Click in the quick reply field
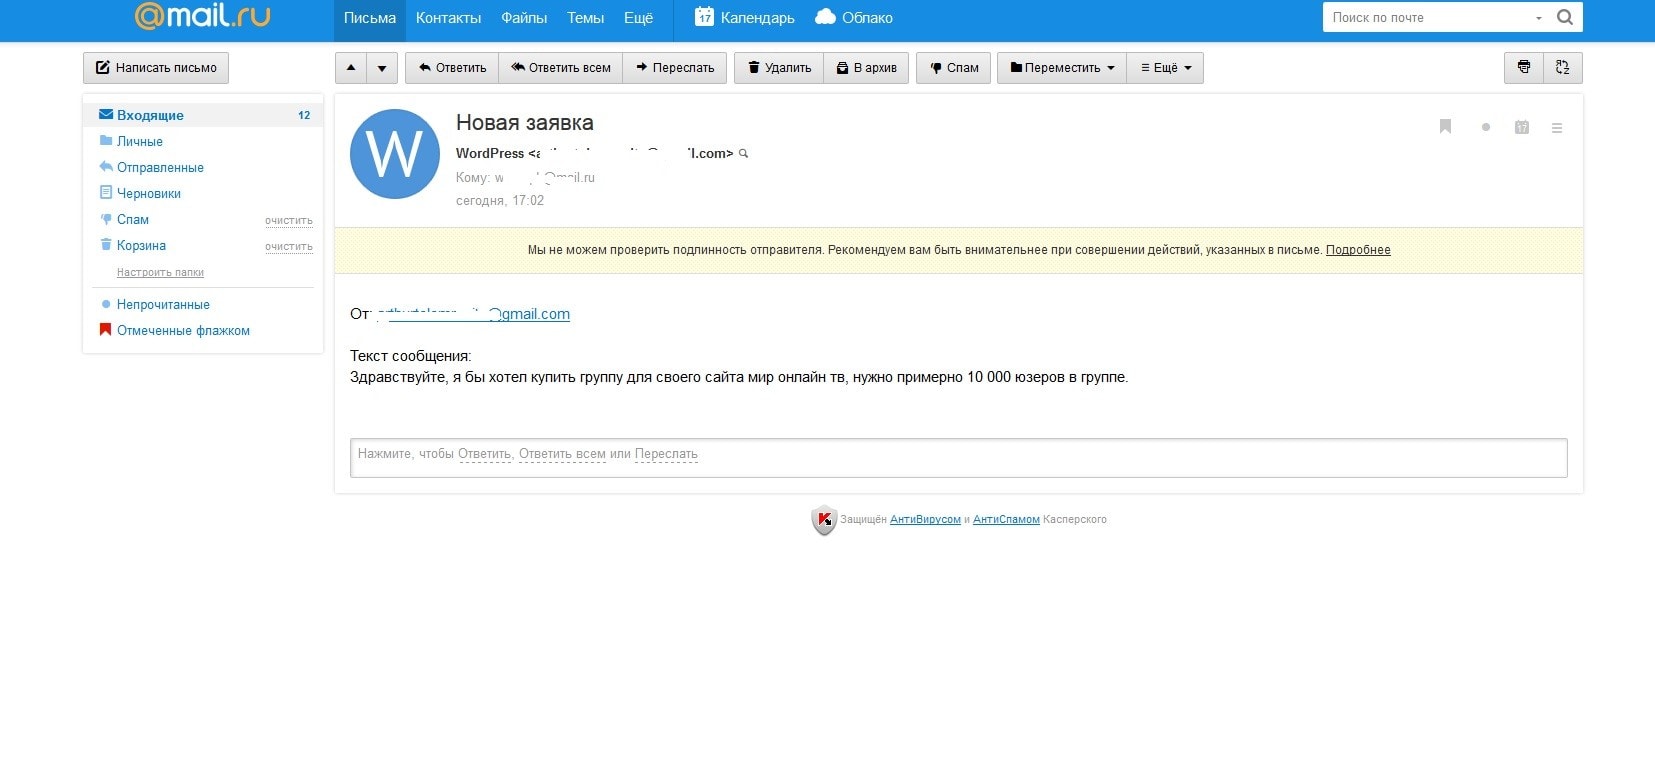The image size is (1655, 781). (x=957, y=457)
